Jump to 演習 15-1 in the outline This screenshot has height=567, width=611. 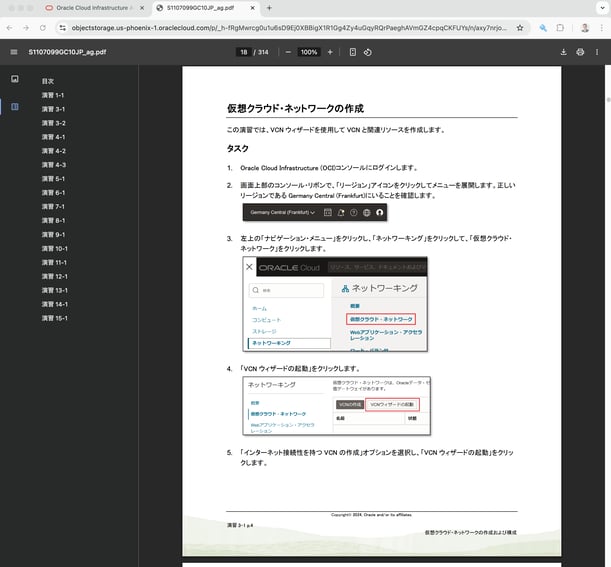point(55,318)
